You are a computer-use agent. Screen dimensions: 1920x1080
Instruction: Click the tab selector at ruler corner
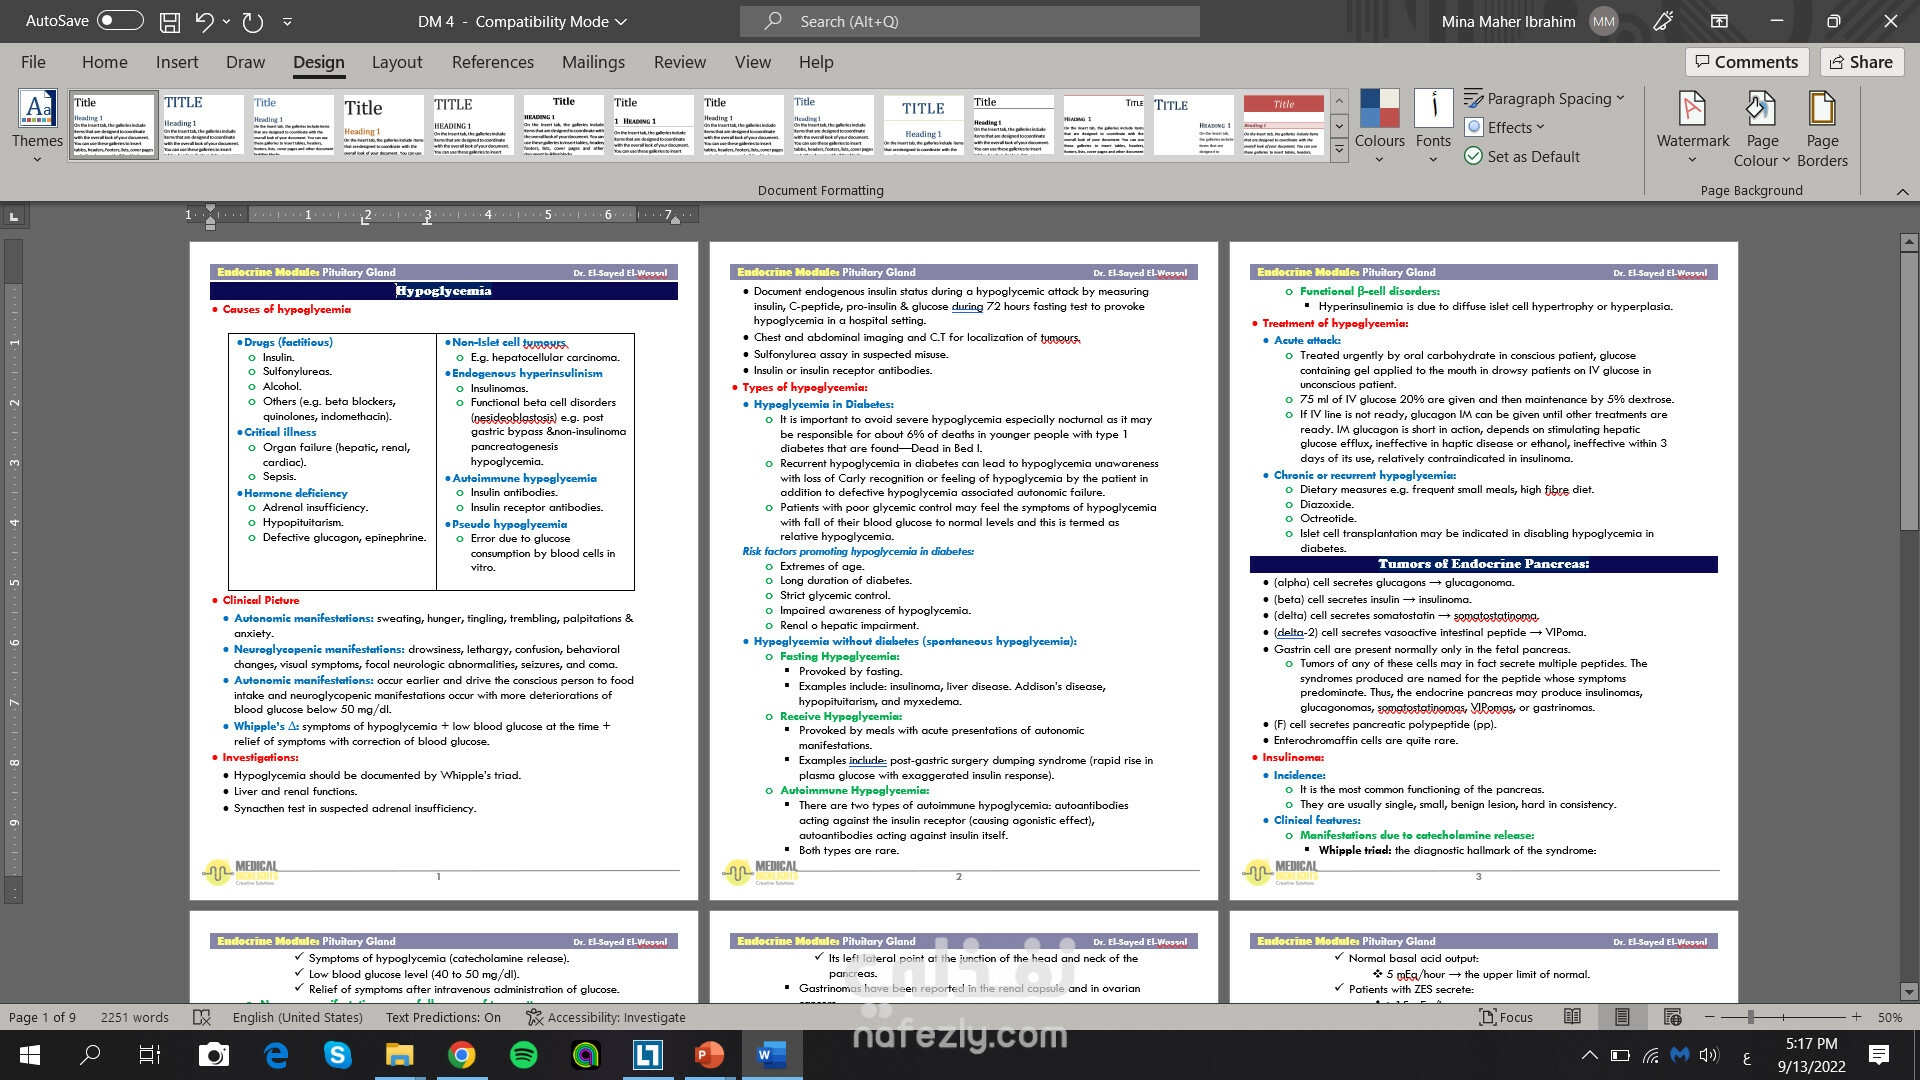14,215
